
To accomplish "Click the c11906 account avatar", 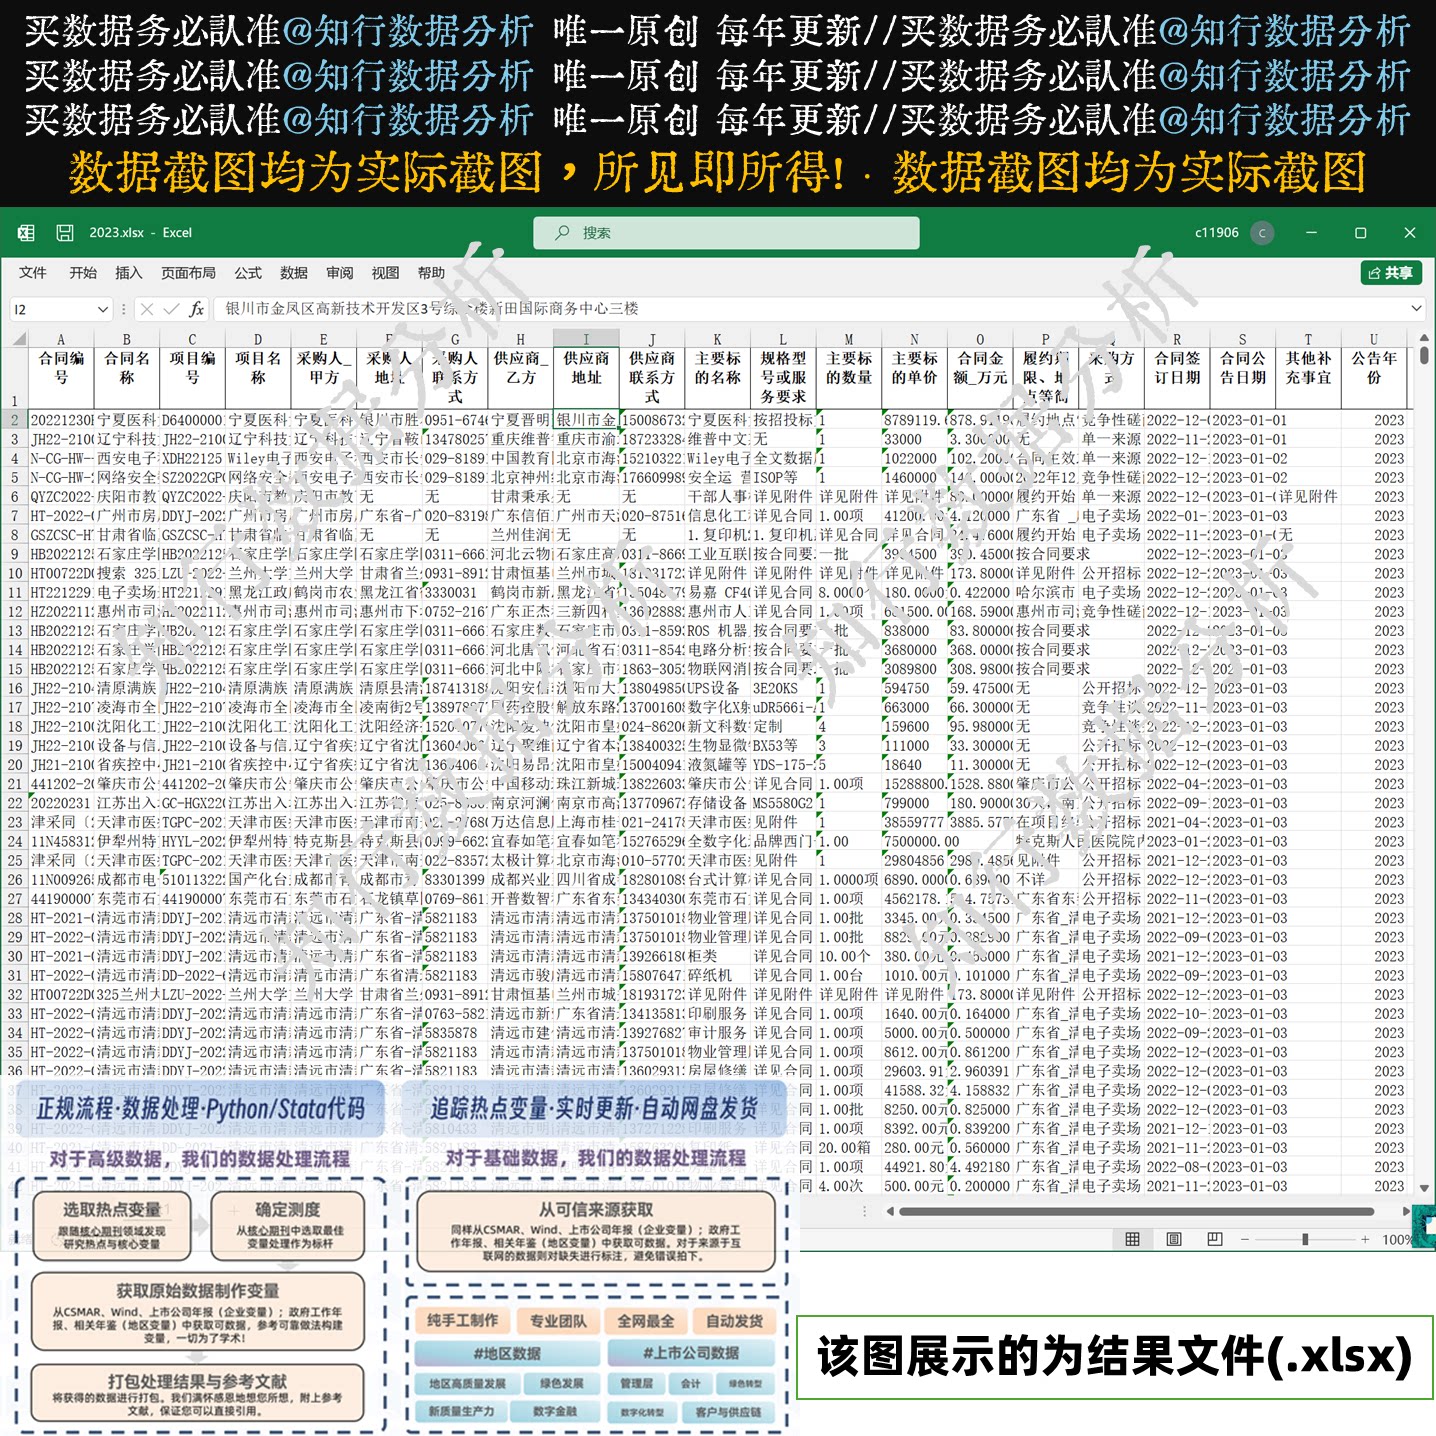I will (1262, 233).
